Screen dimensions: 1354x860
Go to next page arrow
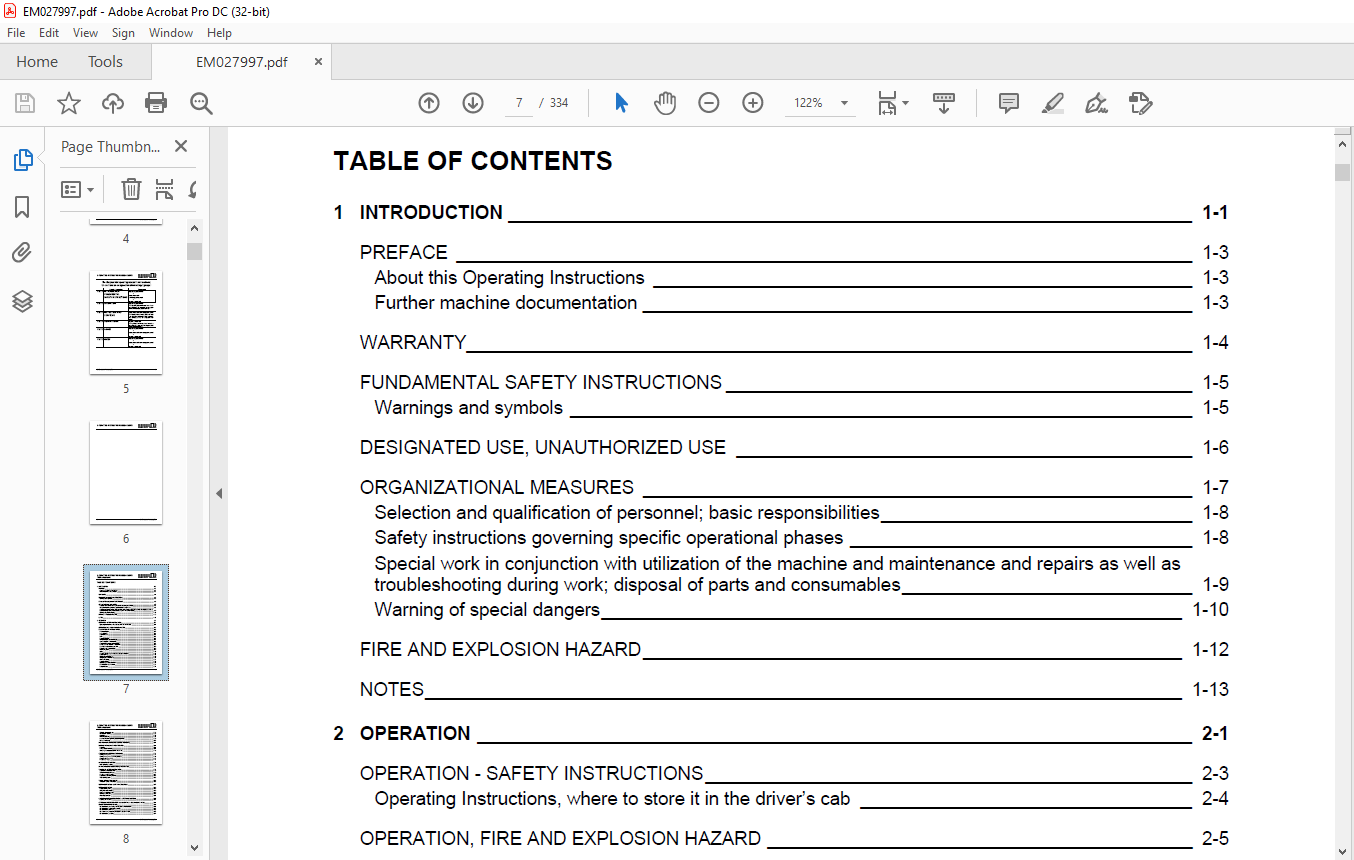[x=473, y=103]
